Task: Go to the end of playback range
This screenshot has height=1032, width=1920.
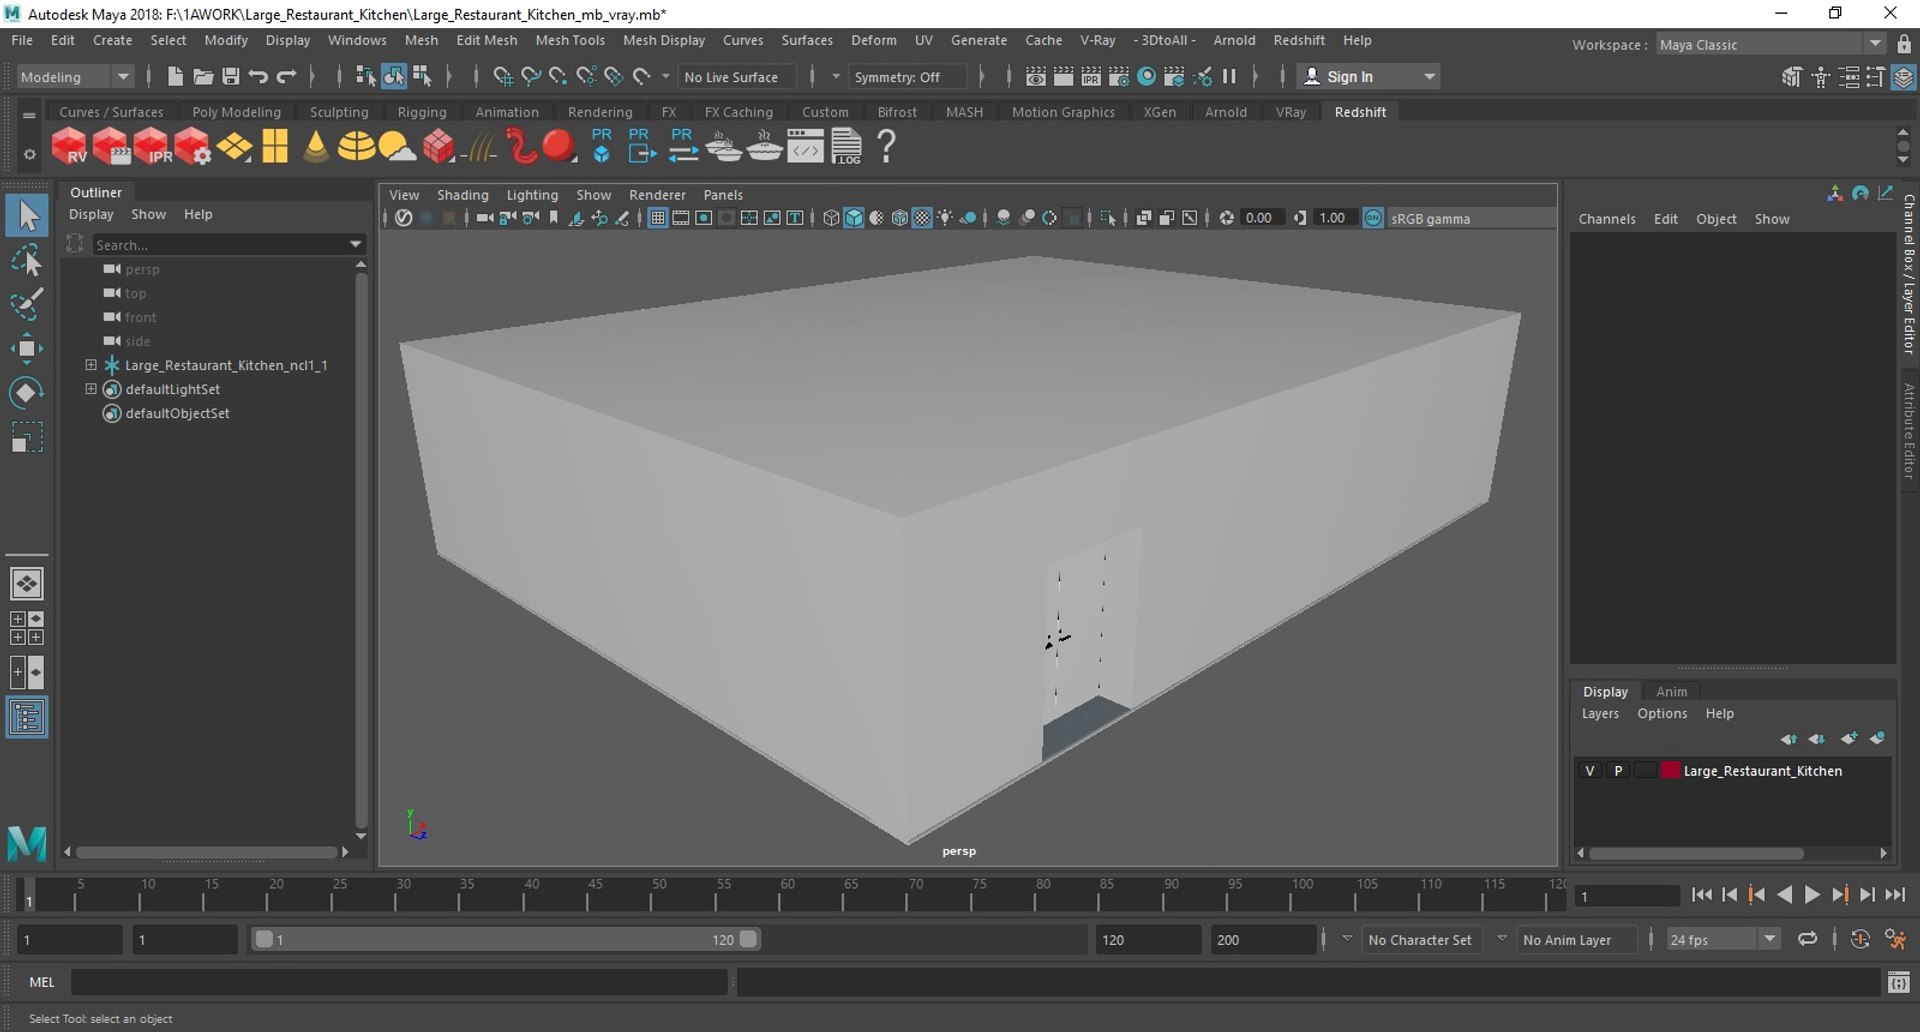Action: click(x=1894, y=895)
